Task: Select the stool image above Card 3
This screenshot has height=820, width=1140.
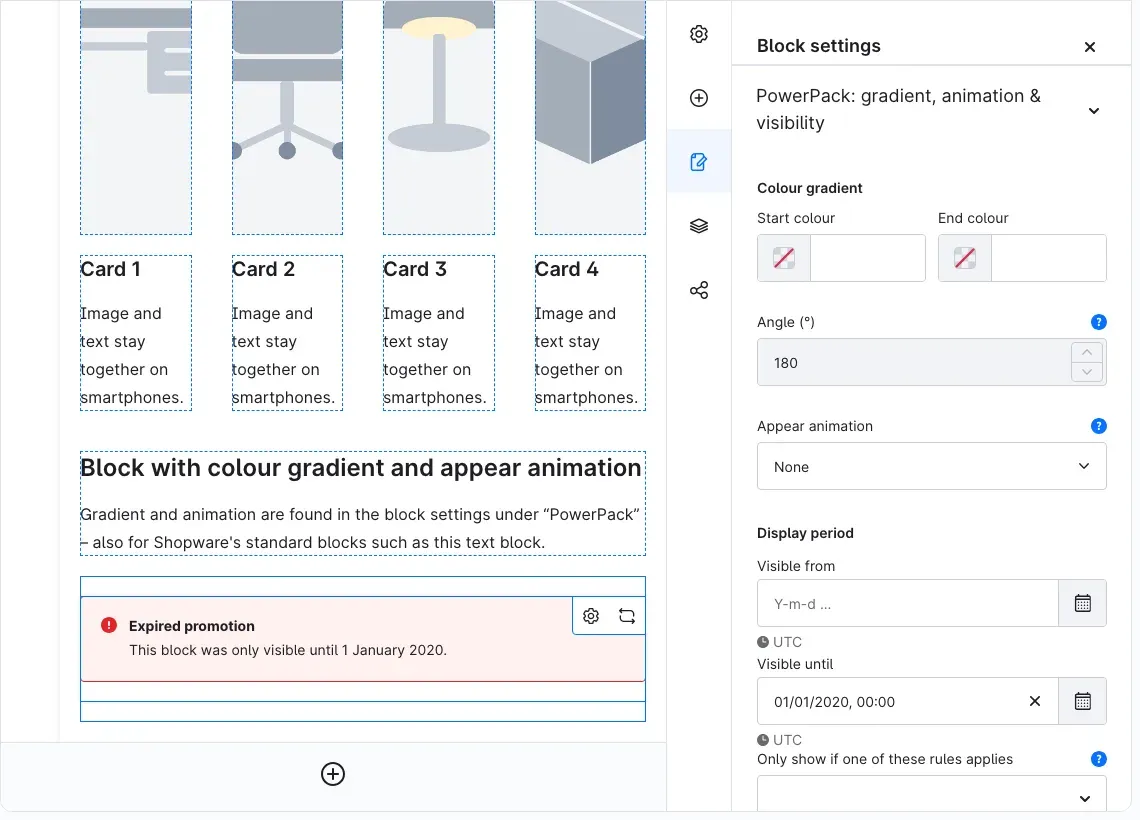Action: [439, 117]
